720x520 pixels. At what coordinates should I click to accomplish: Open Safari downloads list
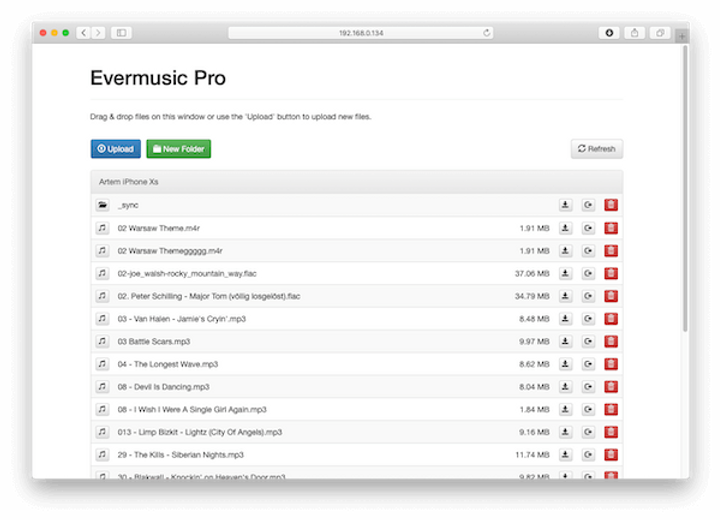pos(608,33)
